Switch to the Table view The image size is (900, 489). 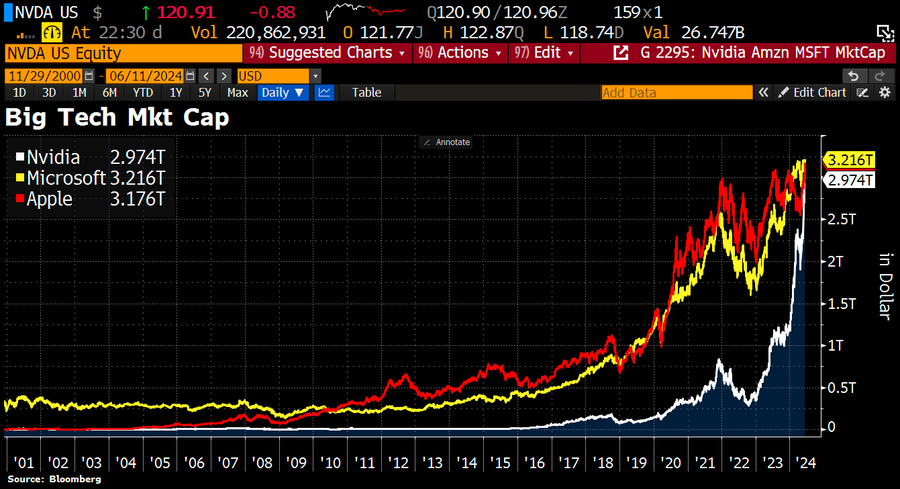[x=366, y=92]
